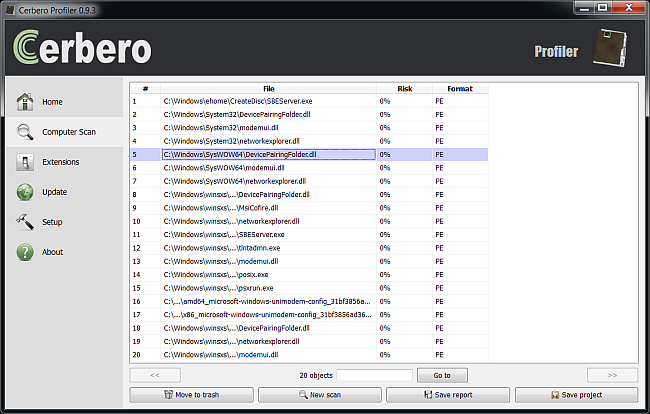Sort by the File column header

tap(269, 88)
